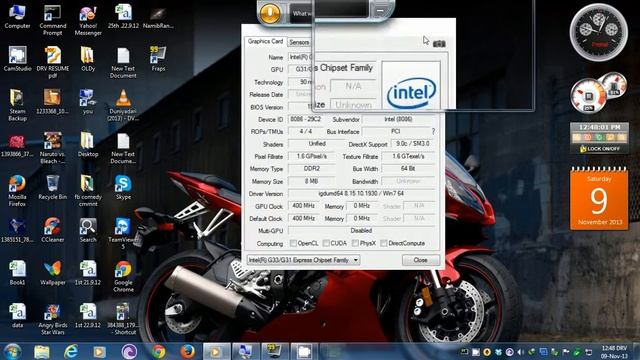Click the Memory Size 8 MB field
The height and width of the screenshot is (360, 640).
[x=312, y=181]
